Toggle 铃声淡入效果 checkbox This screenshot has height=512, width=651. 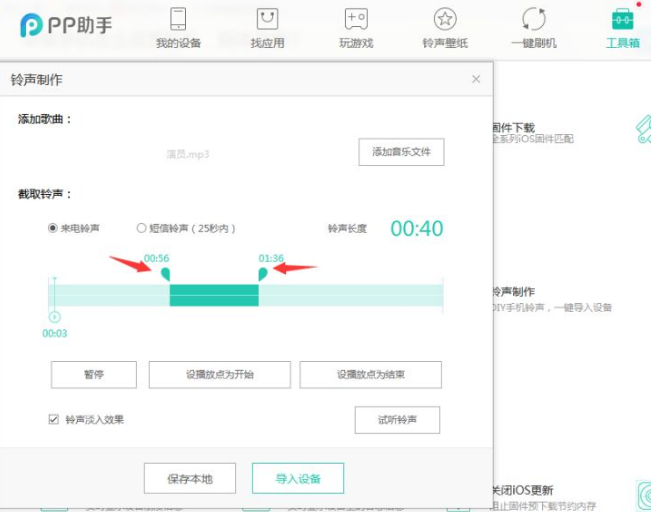pyautogui.click(x=54, y=420)
